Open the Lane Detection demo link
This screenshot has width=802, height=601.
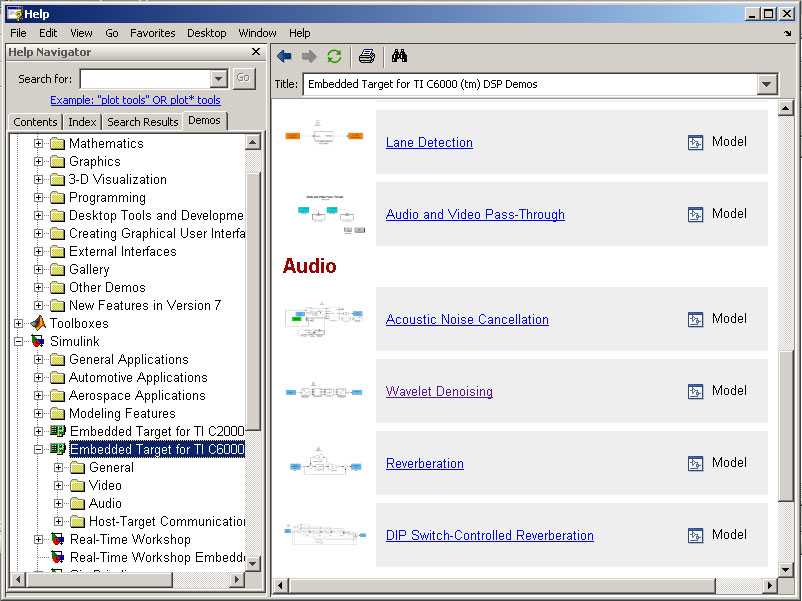point(429,142)
